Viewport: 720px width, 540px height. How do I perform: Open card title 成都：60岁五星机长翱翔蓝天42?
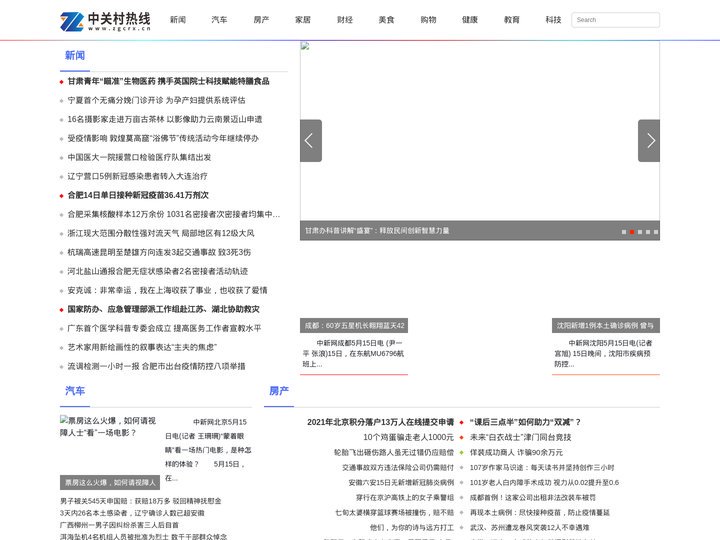click(354, 326)
